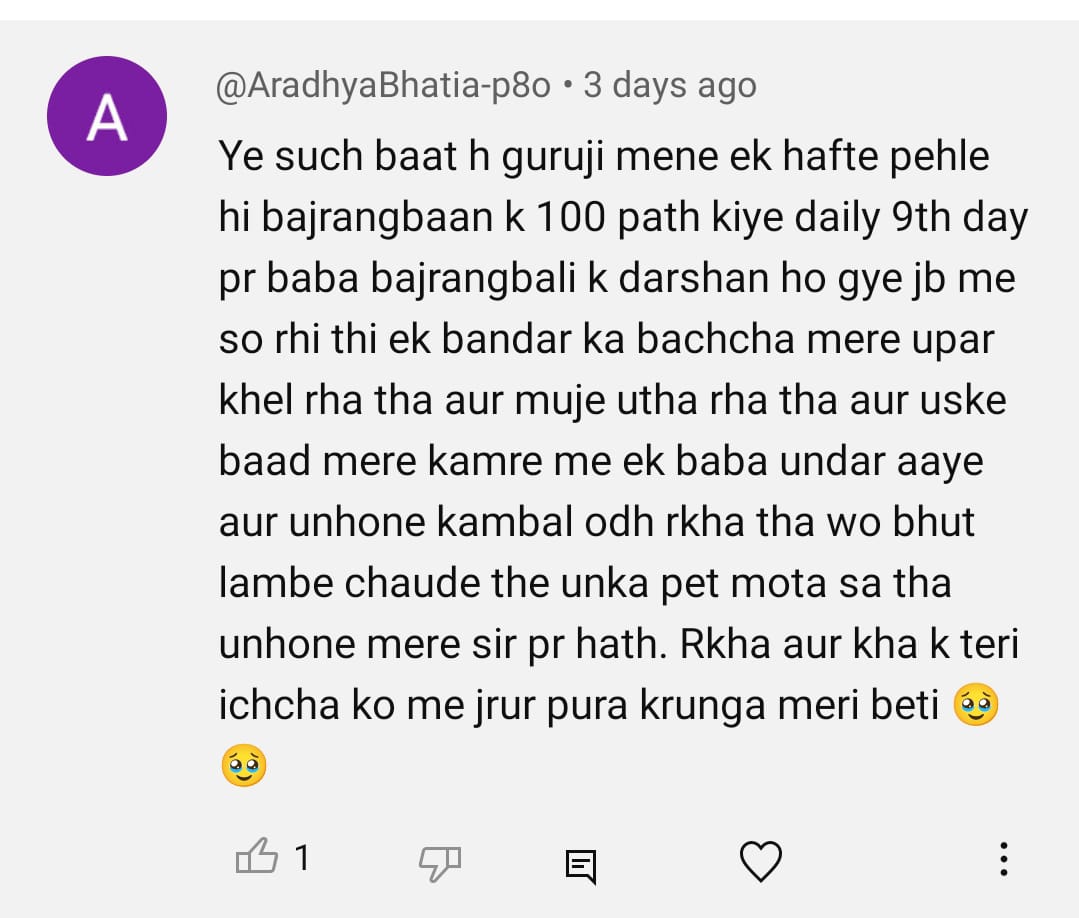Image resolution: width=1079 pixels, height=918 pixels.
Task: Click the line 'baad mere kamre me ek baba'
Action: [x=601, y=462]
